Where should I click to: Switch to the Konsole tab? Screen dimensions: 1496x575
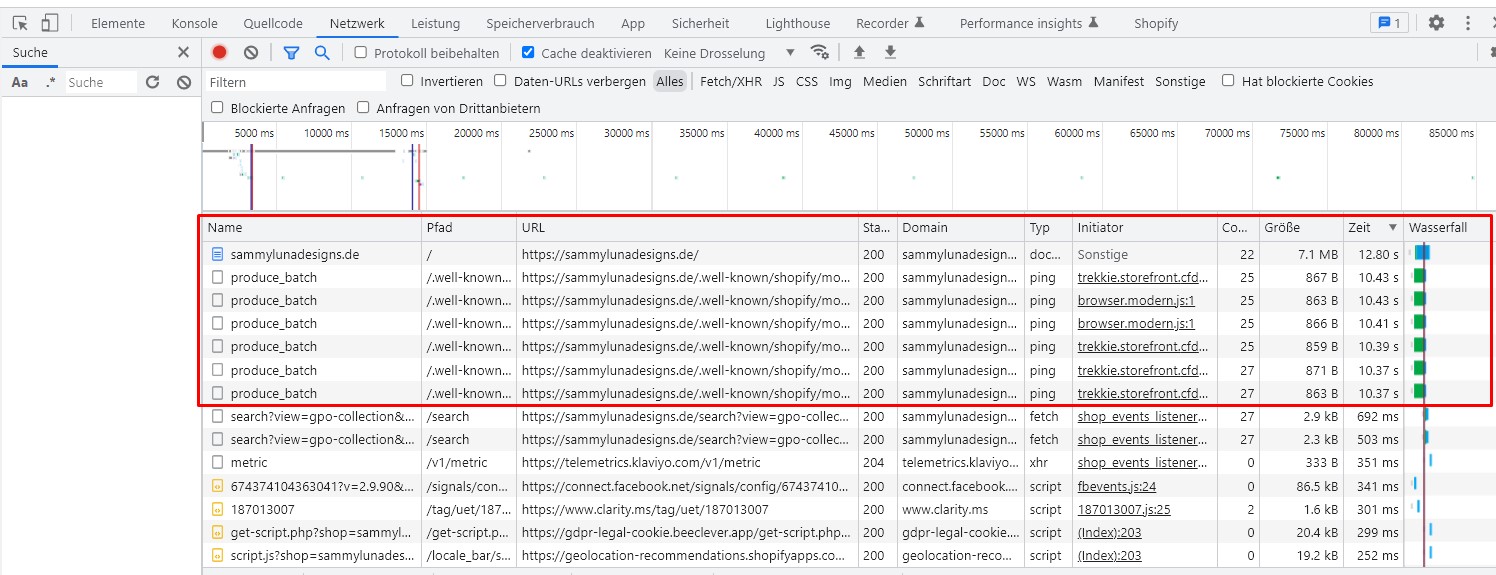[195, 23]
